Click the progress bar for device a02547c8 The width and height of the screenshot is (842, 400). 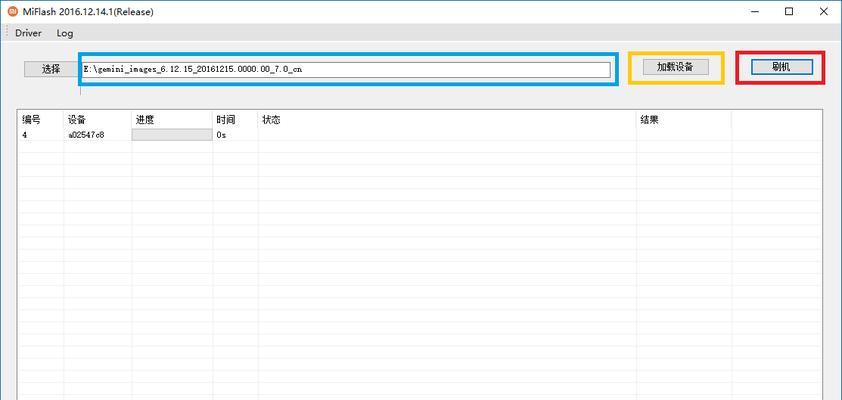pyautogui.click(x=172, y=135)
